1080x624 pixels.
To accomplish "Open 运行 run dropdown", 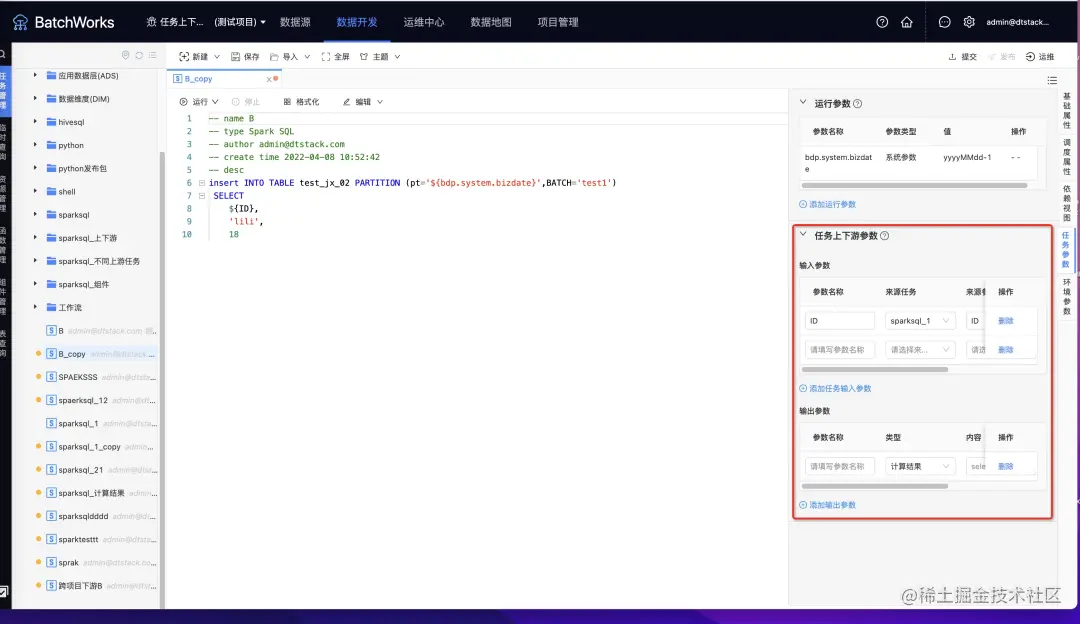I will pos(198,102).
